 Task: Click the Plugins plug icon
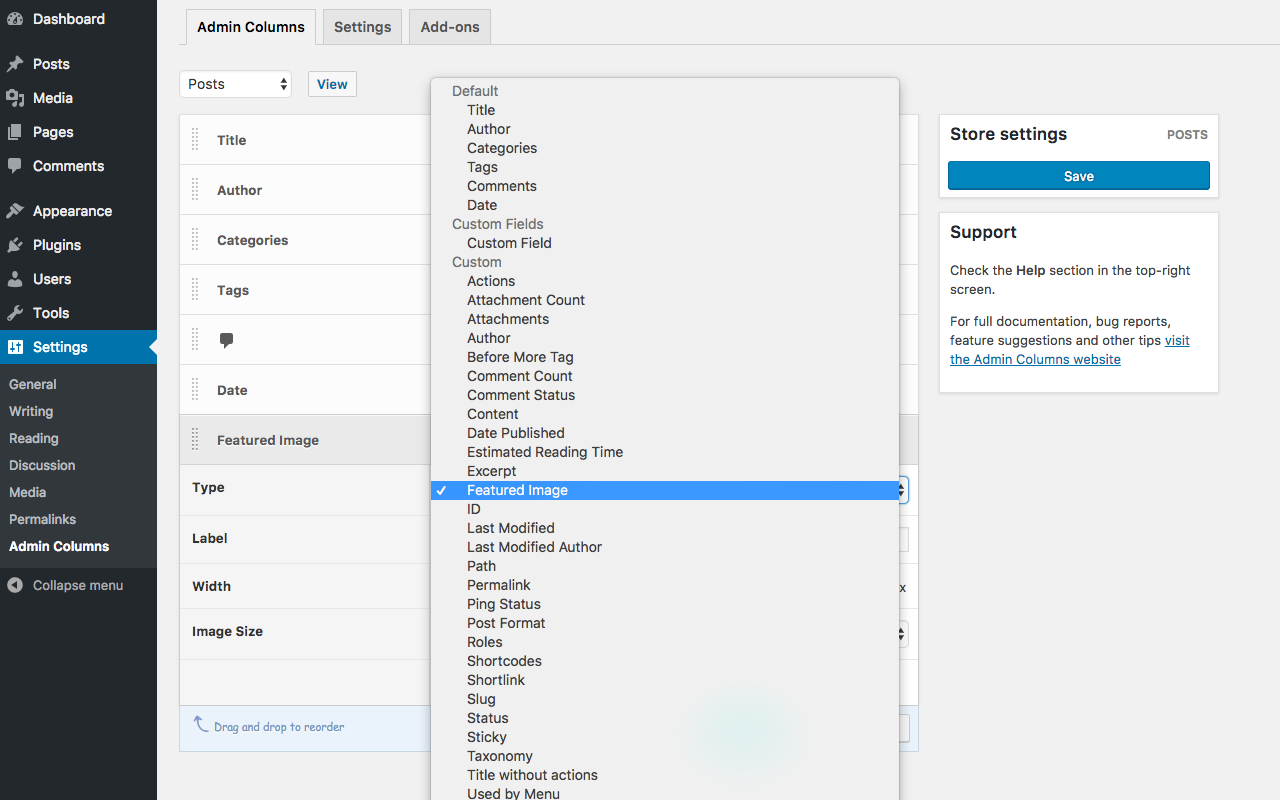pyautogui.click(x=15, y=245)
